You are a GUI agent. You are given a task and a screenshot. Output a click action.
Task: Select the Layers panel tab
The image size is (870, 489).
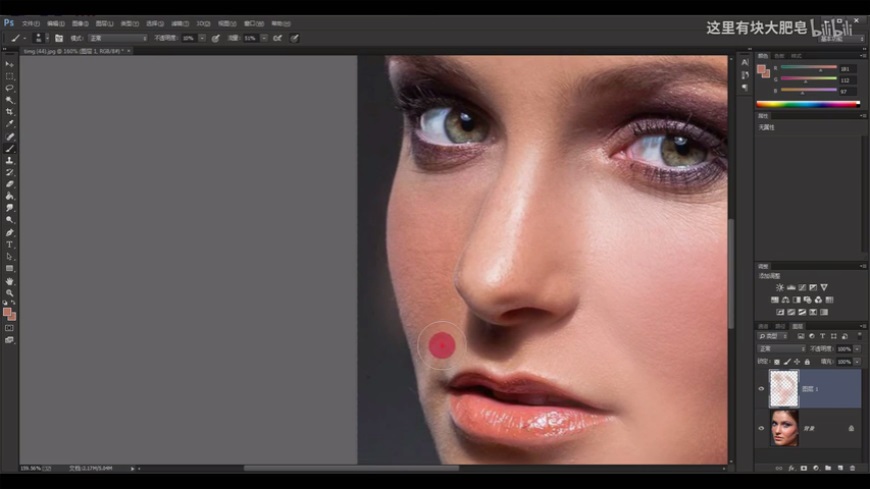[x=798, y=326]
